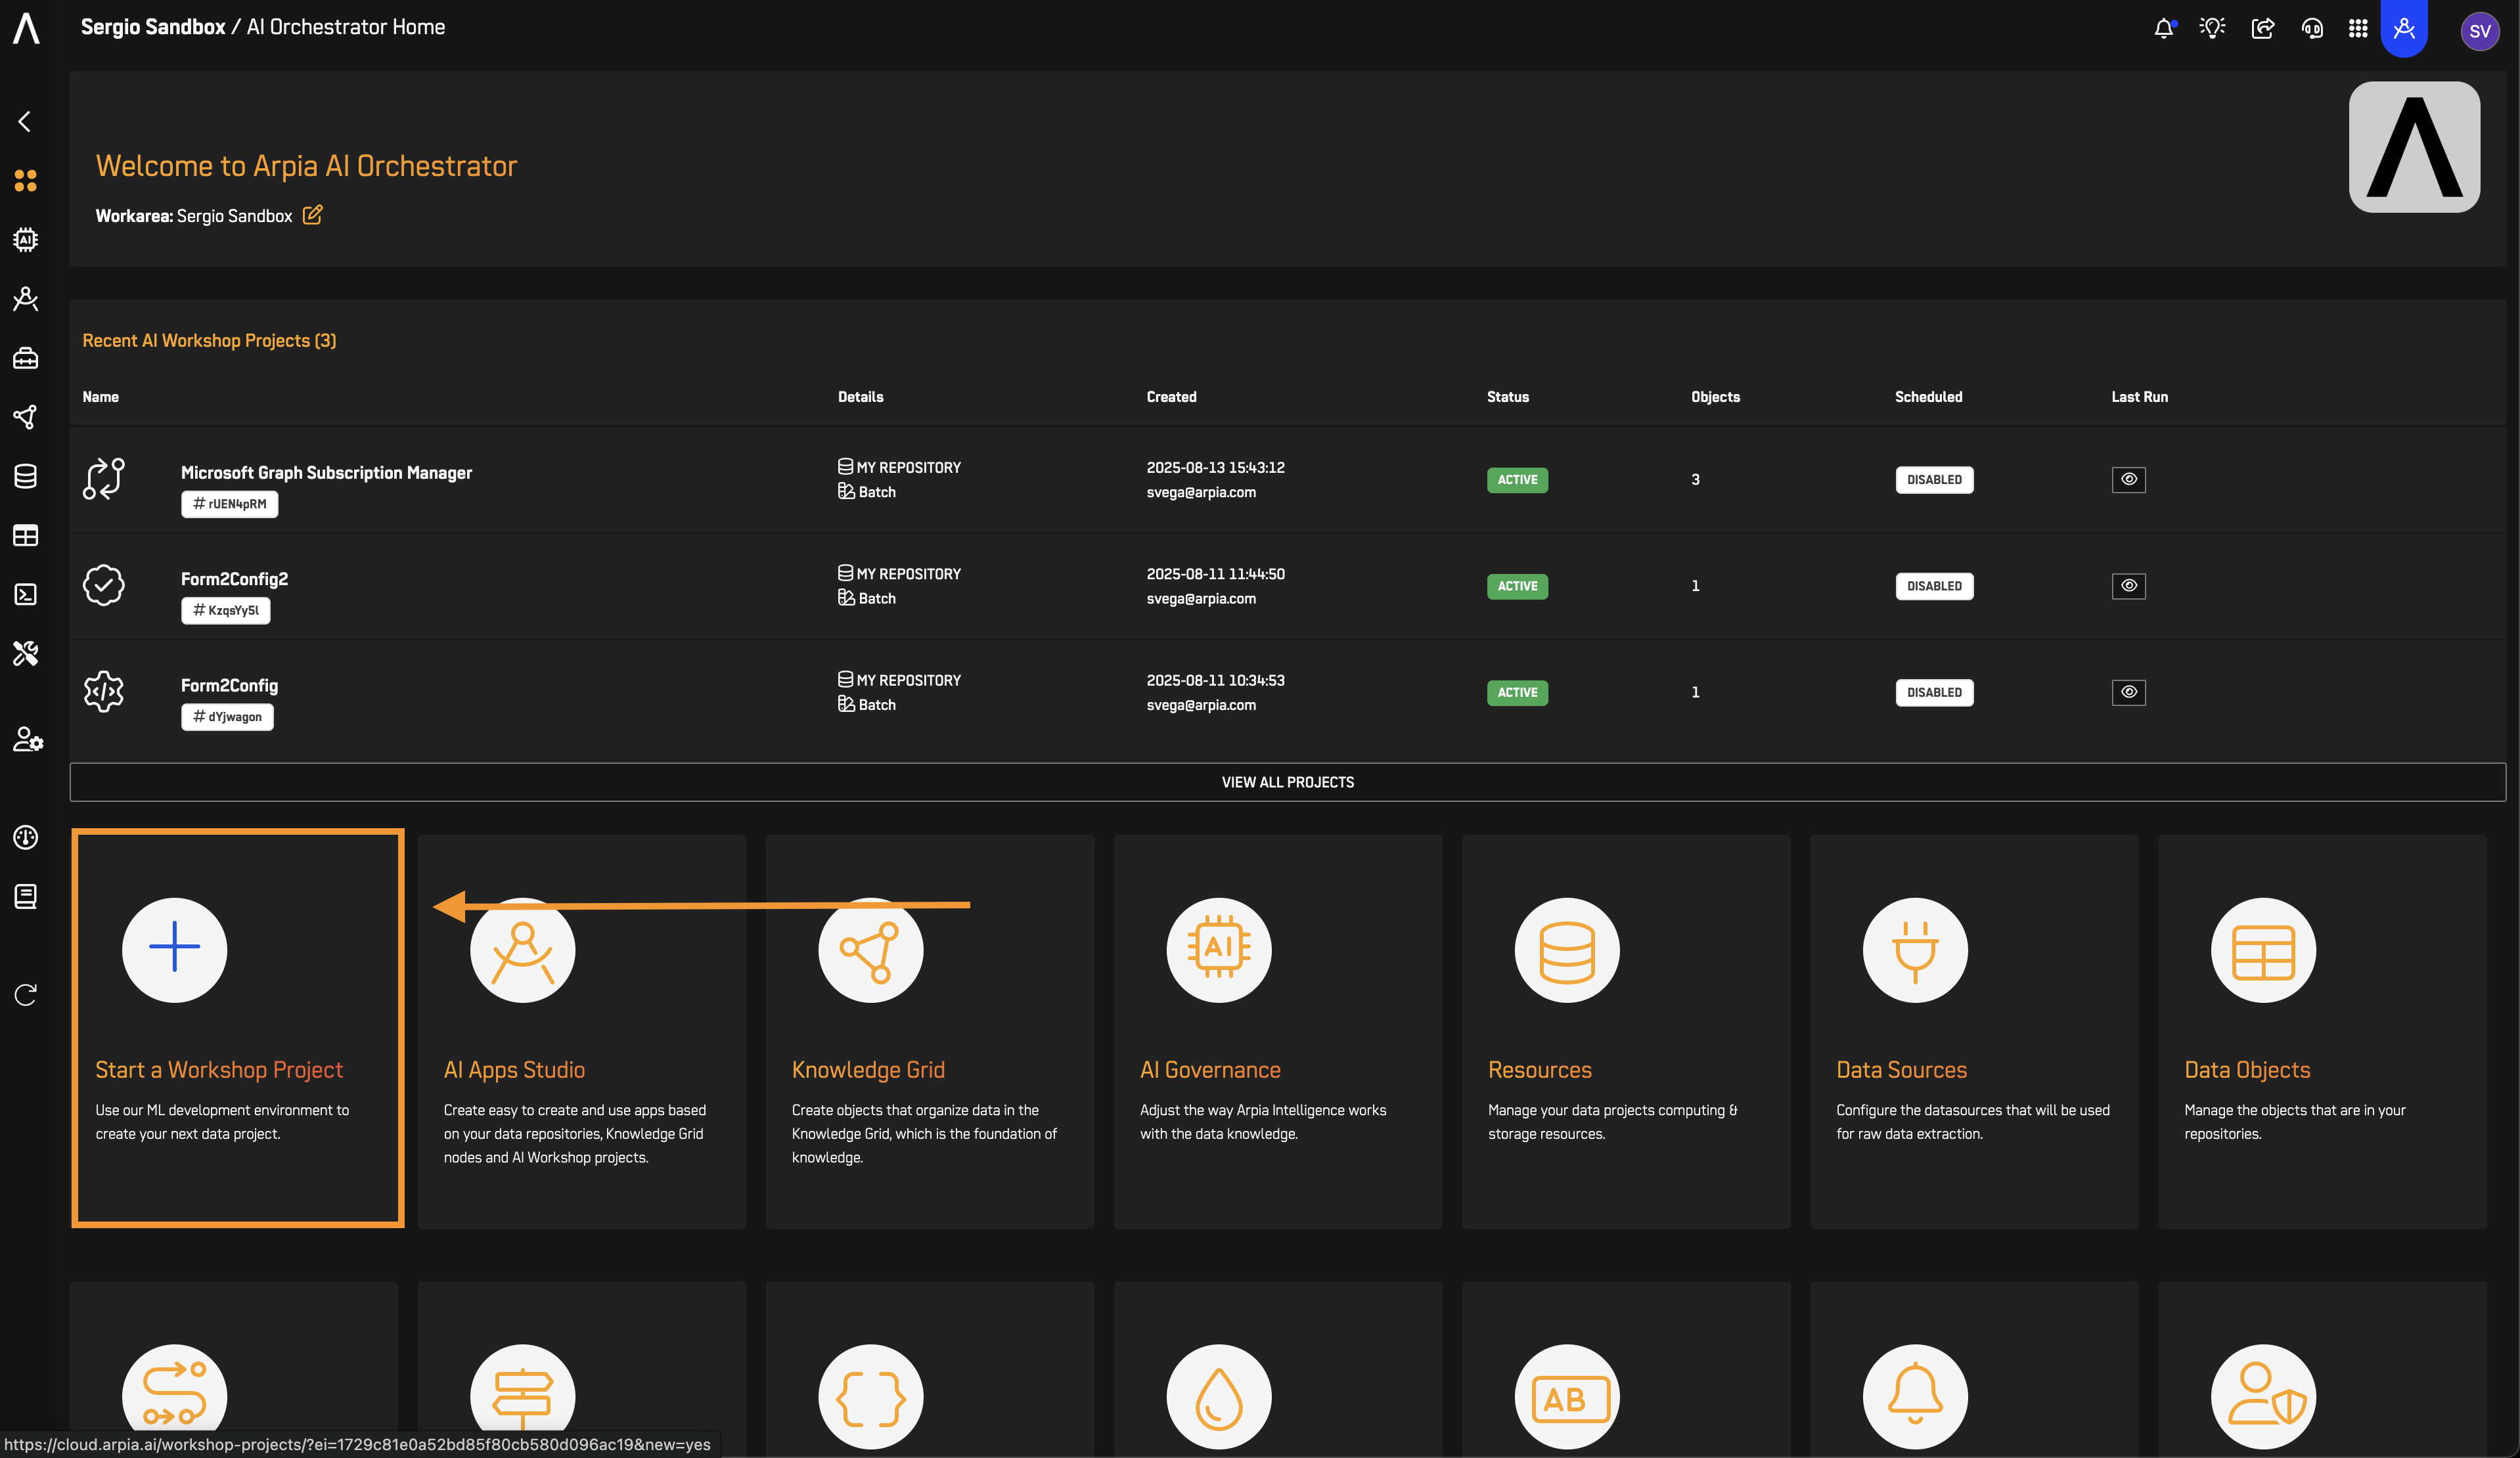Click the curly braces icon in bottom row
The height and width of the screenshot is (1458, 2520).
point(870,1396)
